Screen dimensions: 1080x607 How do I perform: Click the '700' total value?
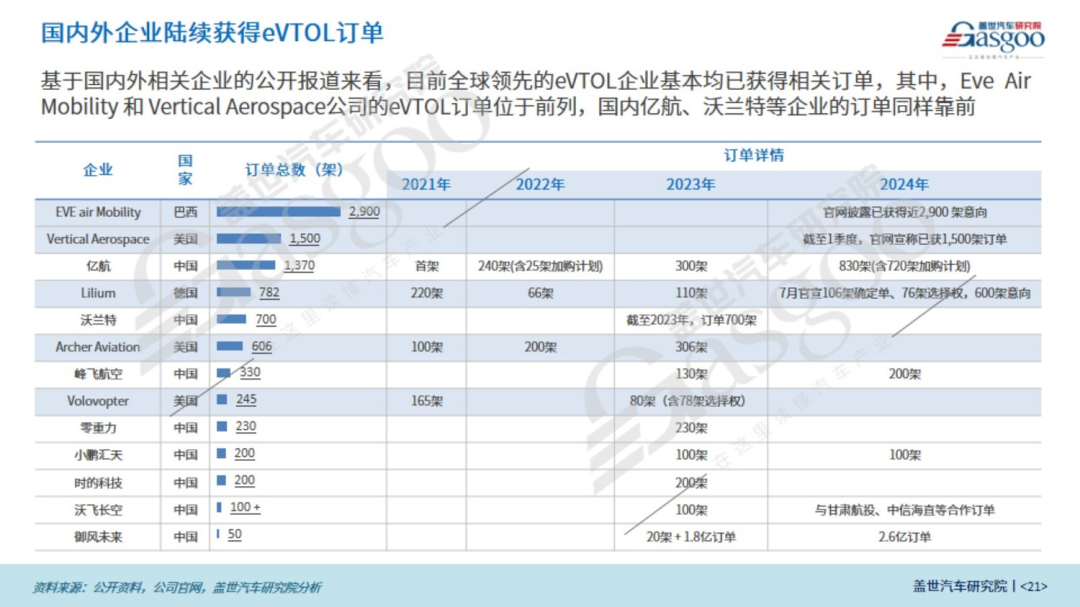(x=265, y=319)
